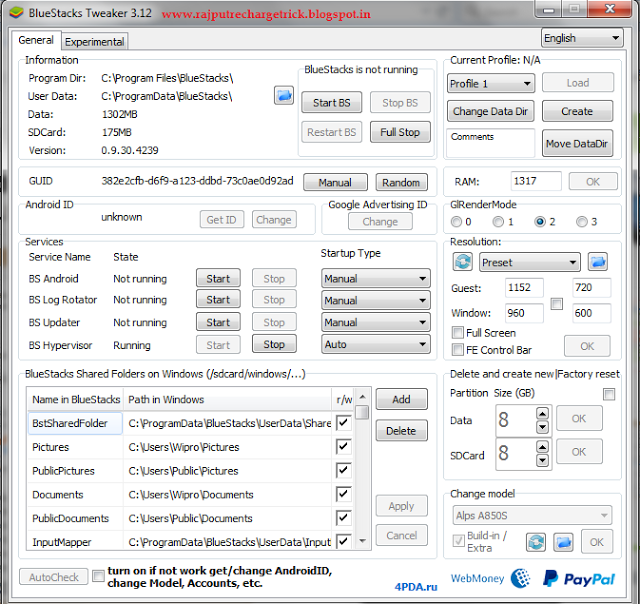Tick the Partition Size checkbox
The width and height of the screenshot is (640, 604).
click(x=609, y=394)
